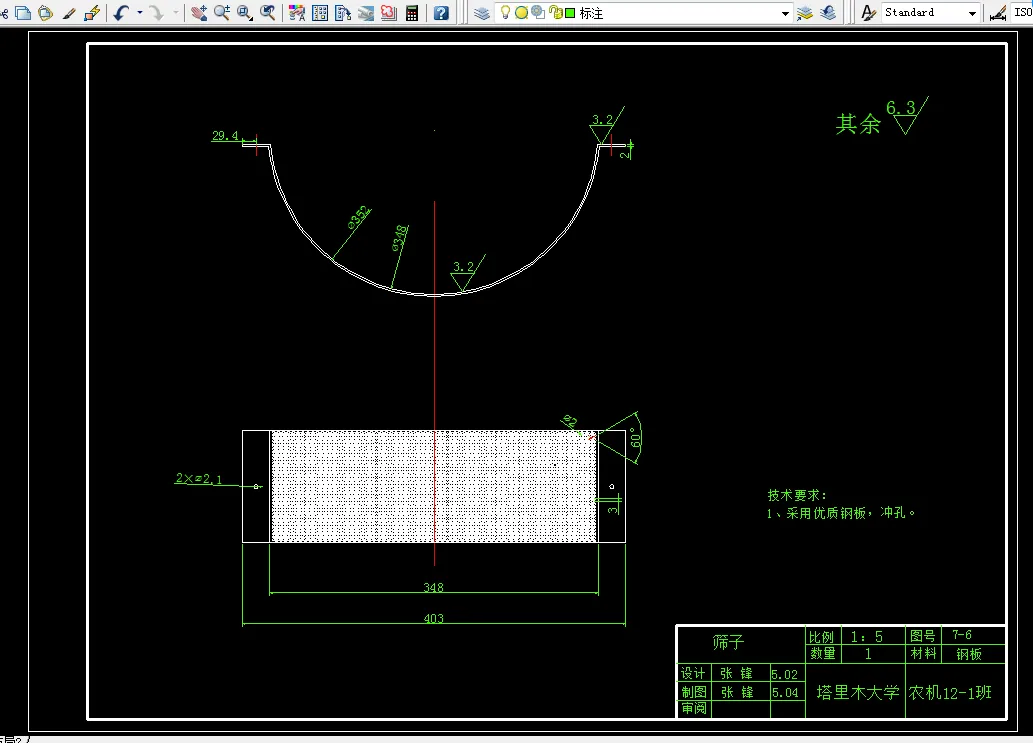Click the ISO dimension style combo box
Image resolution: width=1033 pixels, height=743 pixels.
(1021, 13)
